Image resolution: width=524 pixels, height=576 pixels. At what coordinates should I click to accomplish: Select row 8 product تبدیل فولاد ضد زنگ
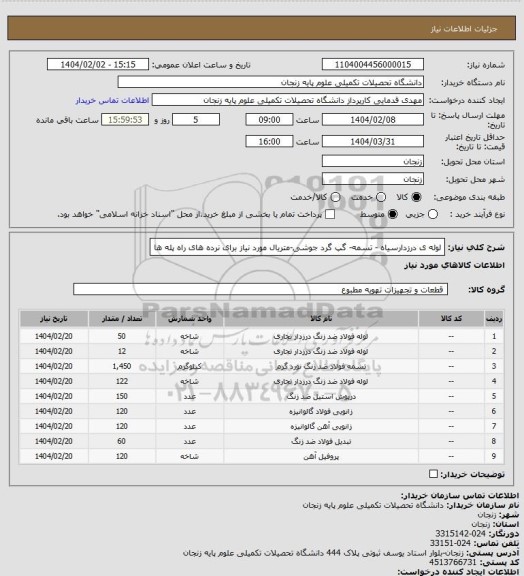(x=321, y=441)
